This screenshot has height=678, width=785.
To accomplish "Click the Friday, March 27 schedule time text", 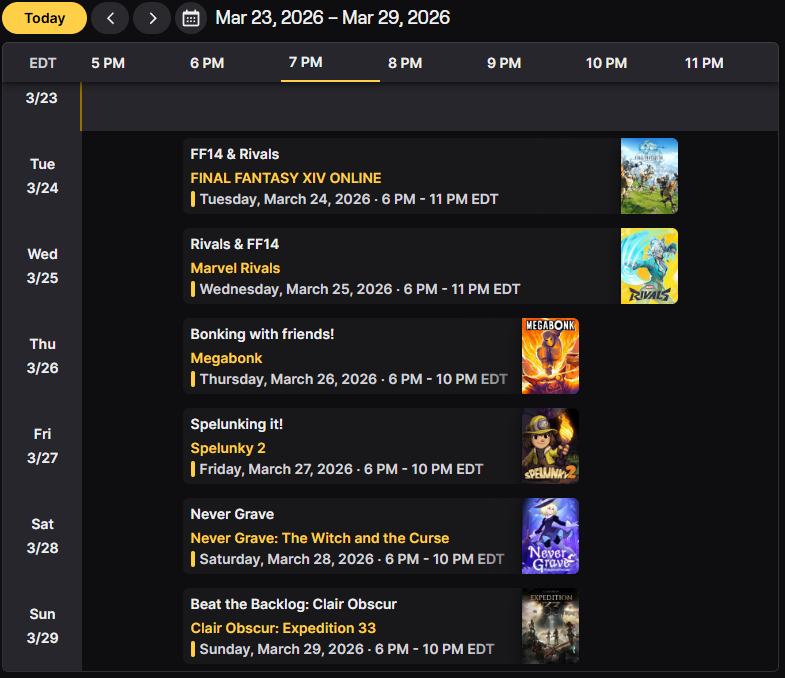I will point(341,469).
